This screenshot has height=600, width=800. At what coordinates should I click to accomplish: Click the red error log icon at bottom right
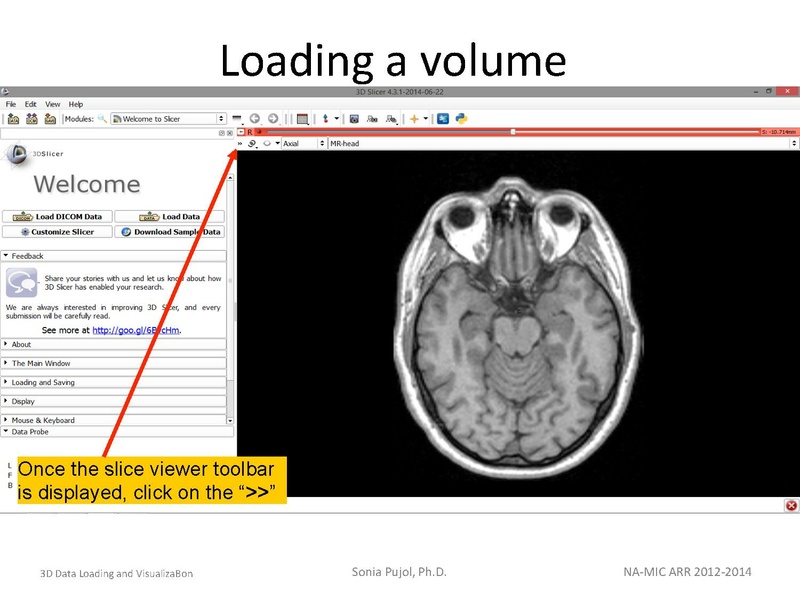(x=791, y=506)
